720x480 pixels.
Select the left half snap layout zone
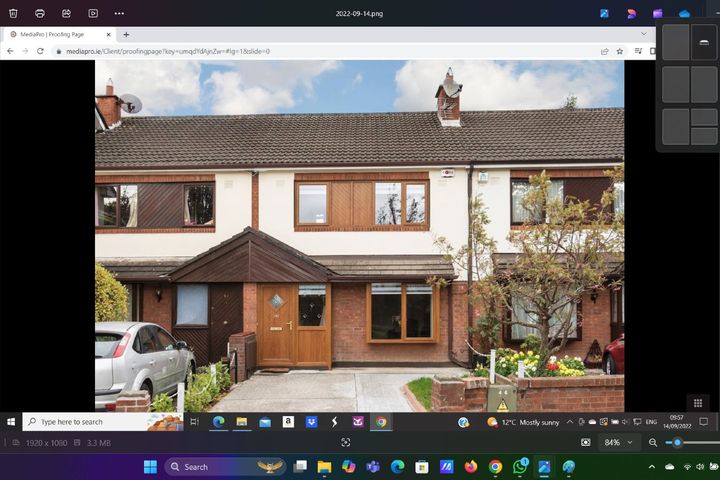pyautogui.click(x=675, y=42)
